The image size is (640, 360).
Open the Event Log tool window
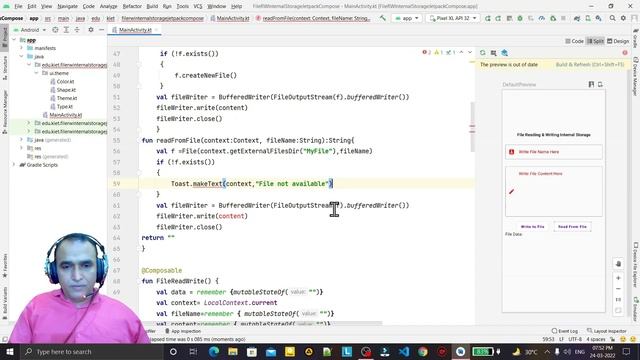click(564, 331)
